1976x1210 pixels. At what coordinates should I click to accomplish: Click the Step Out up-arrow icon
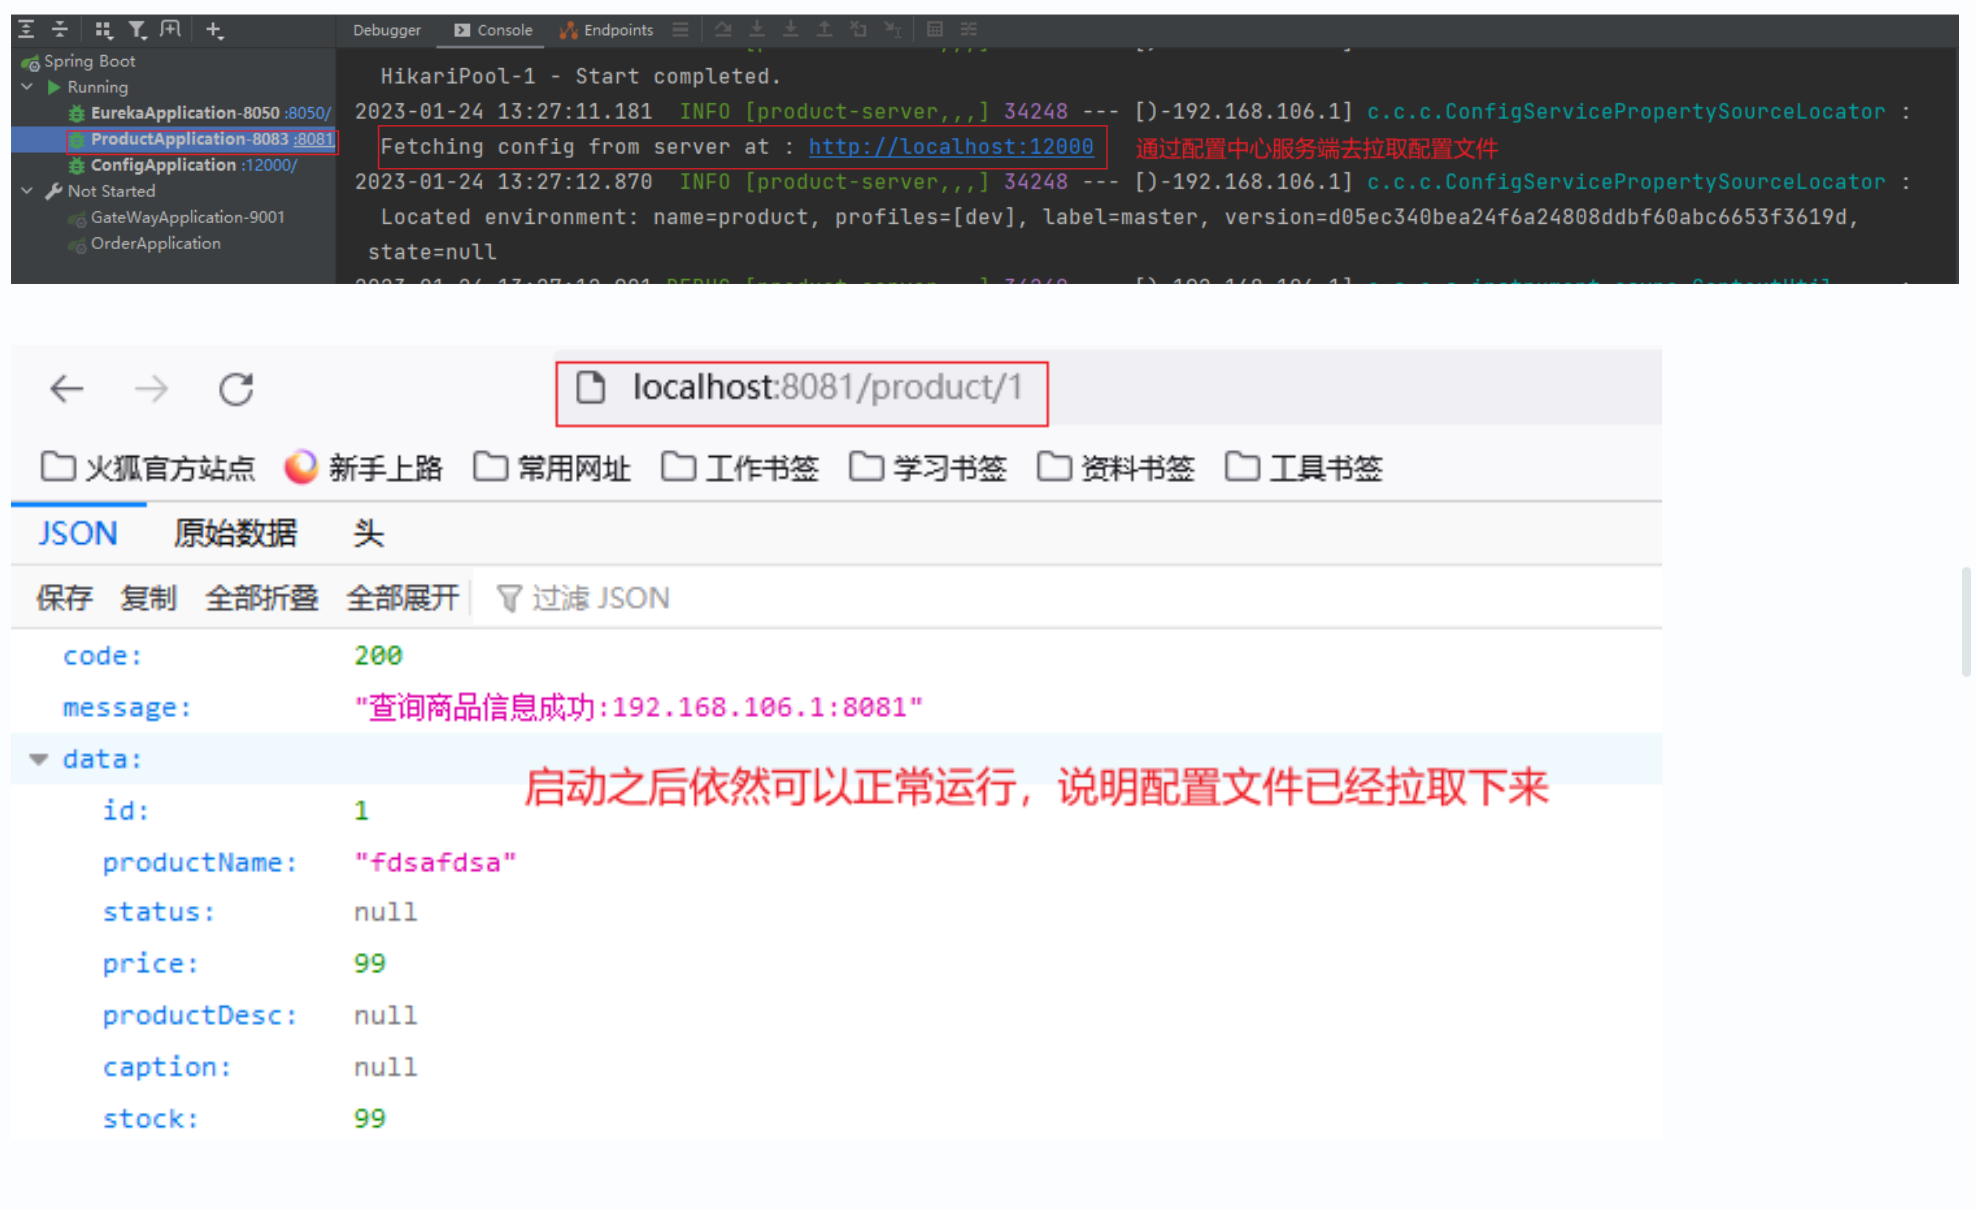click(824, 29)
